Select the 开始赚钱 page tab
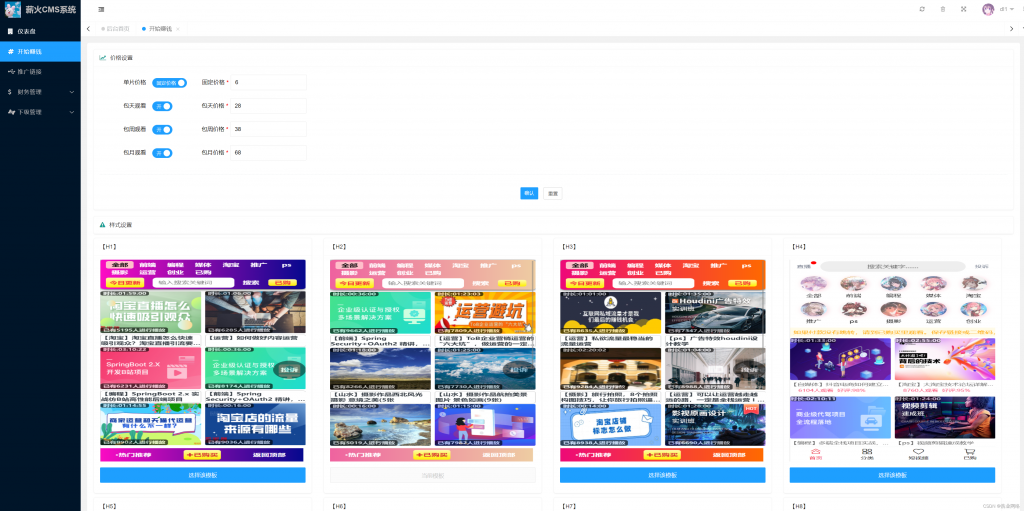Viewport: 1024px width, 511px height. point(157,29)
